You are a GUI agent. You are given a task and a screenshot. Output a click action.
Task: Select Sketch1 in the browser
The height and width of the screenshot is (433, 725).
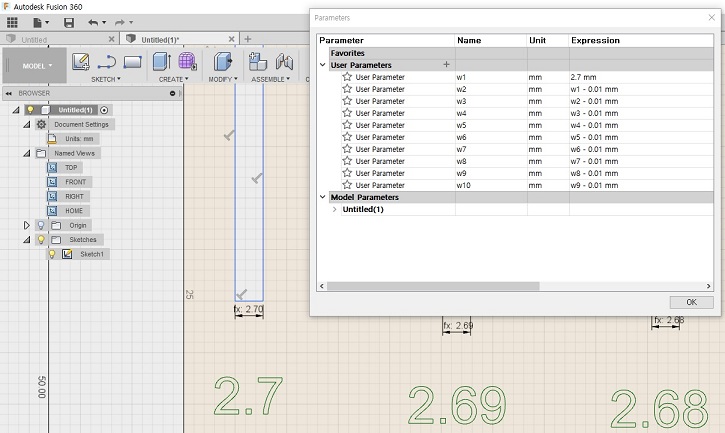[x=92, y=254]
